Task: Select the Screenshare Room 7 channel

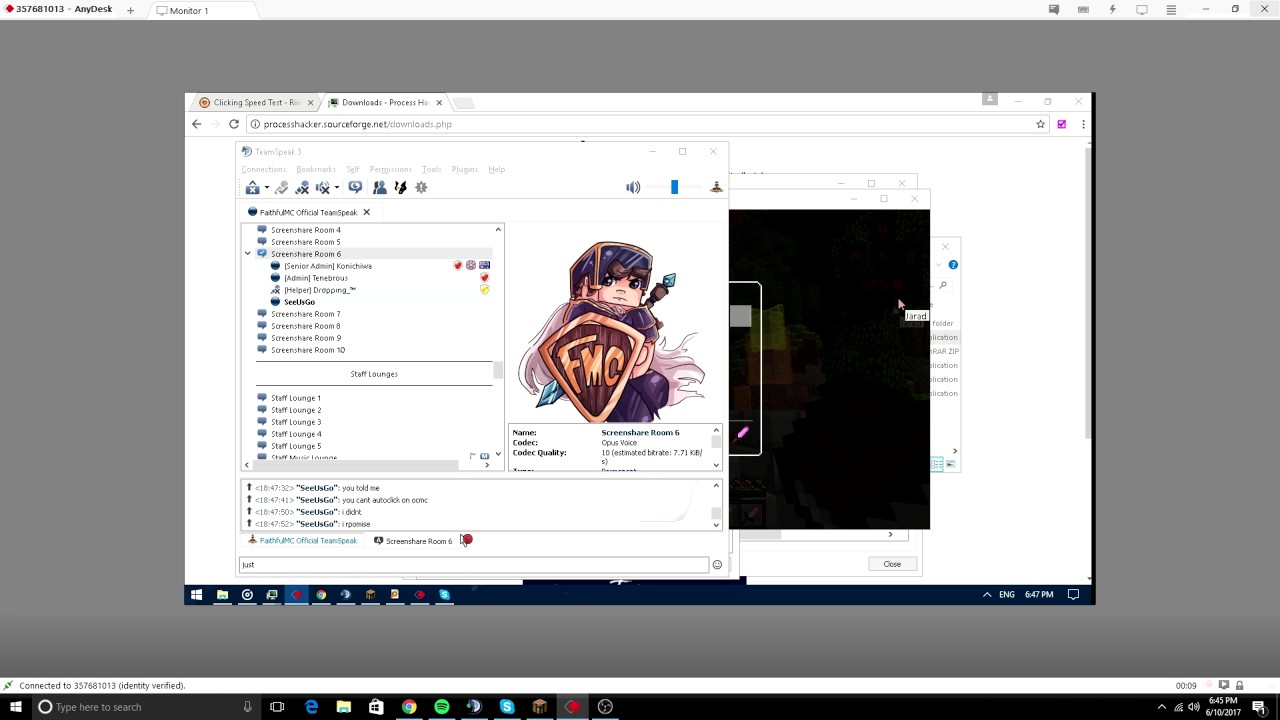Action: click(305, 314)
